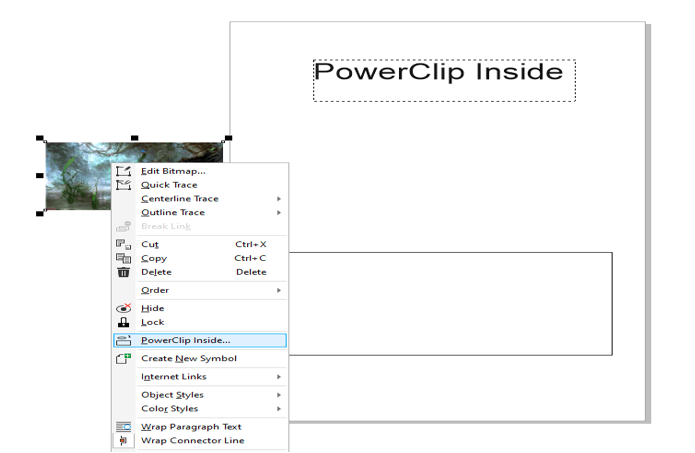The width and height of the screenshot is (695, 453).
Task: Click the Wrap Paragraph Text icon
Action: click(x=124, y=427)
